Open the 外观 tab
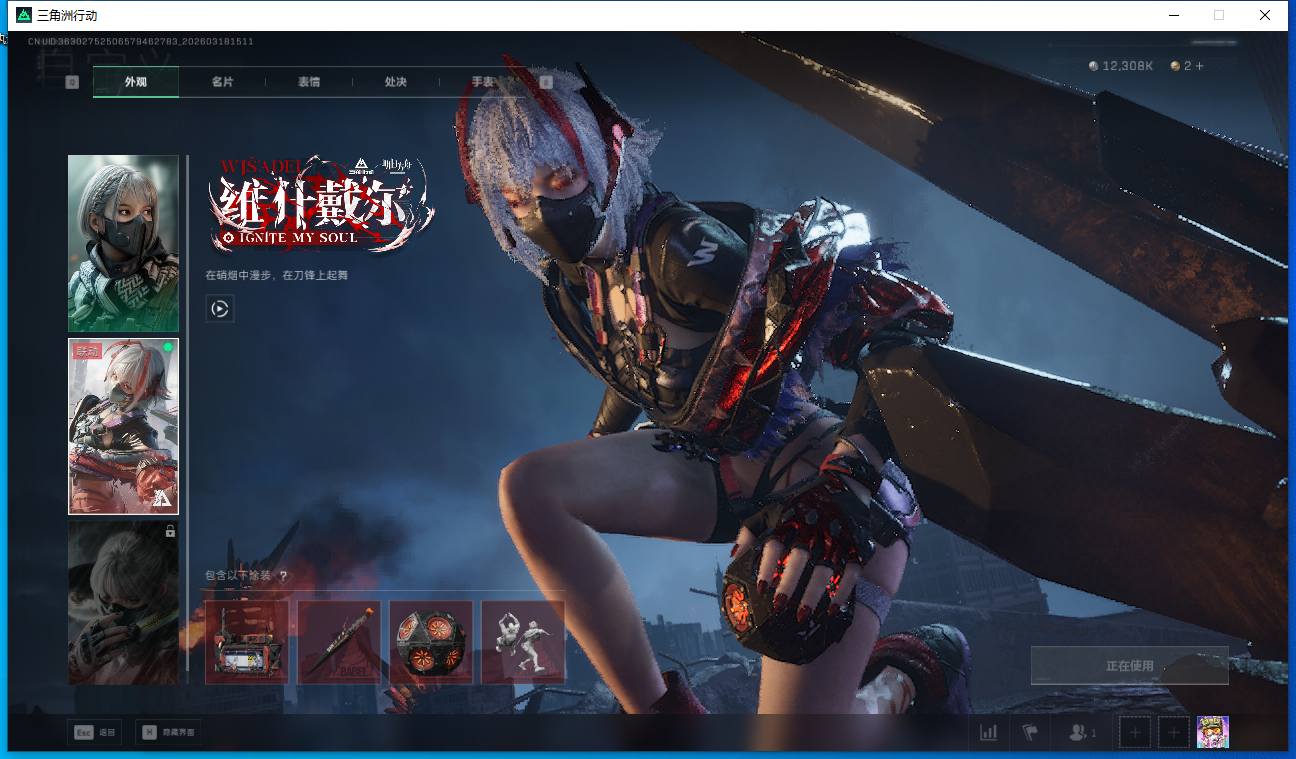Viewport: 1296px width, 759px height. (136, 82)
